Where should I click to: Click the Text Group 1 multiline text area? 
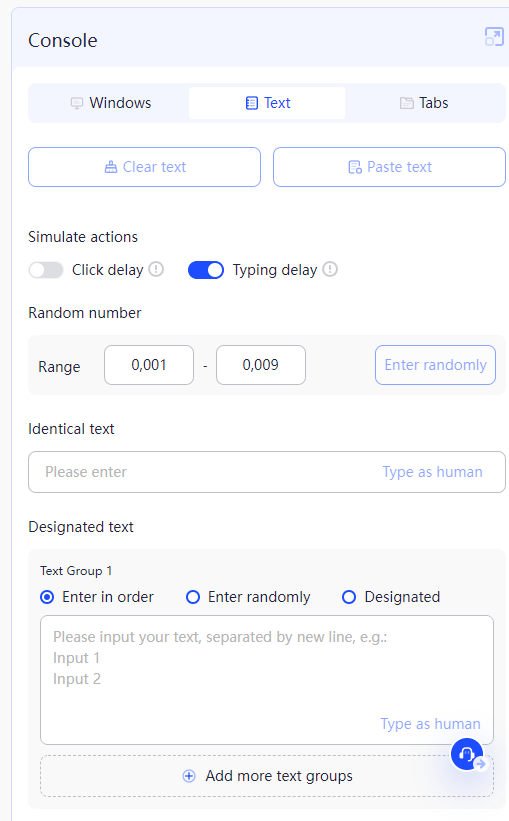(267, 680)
